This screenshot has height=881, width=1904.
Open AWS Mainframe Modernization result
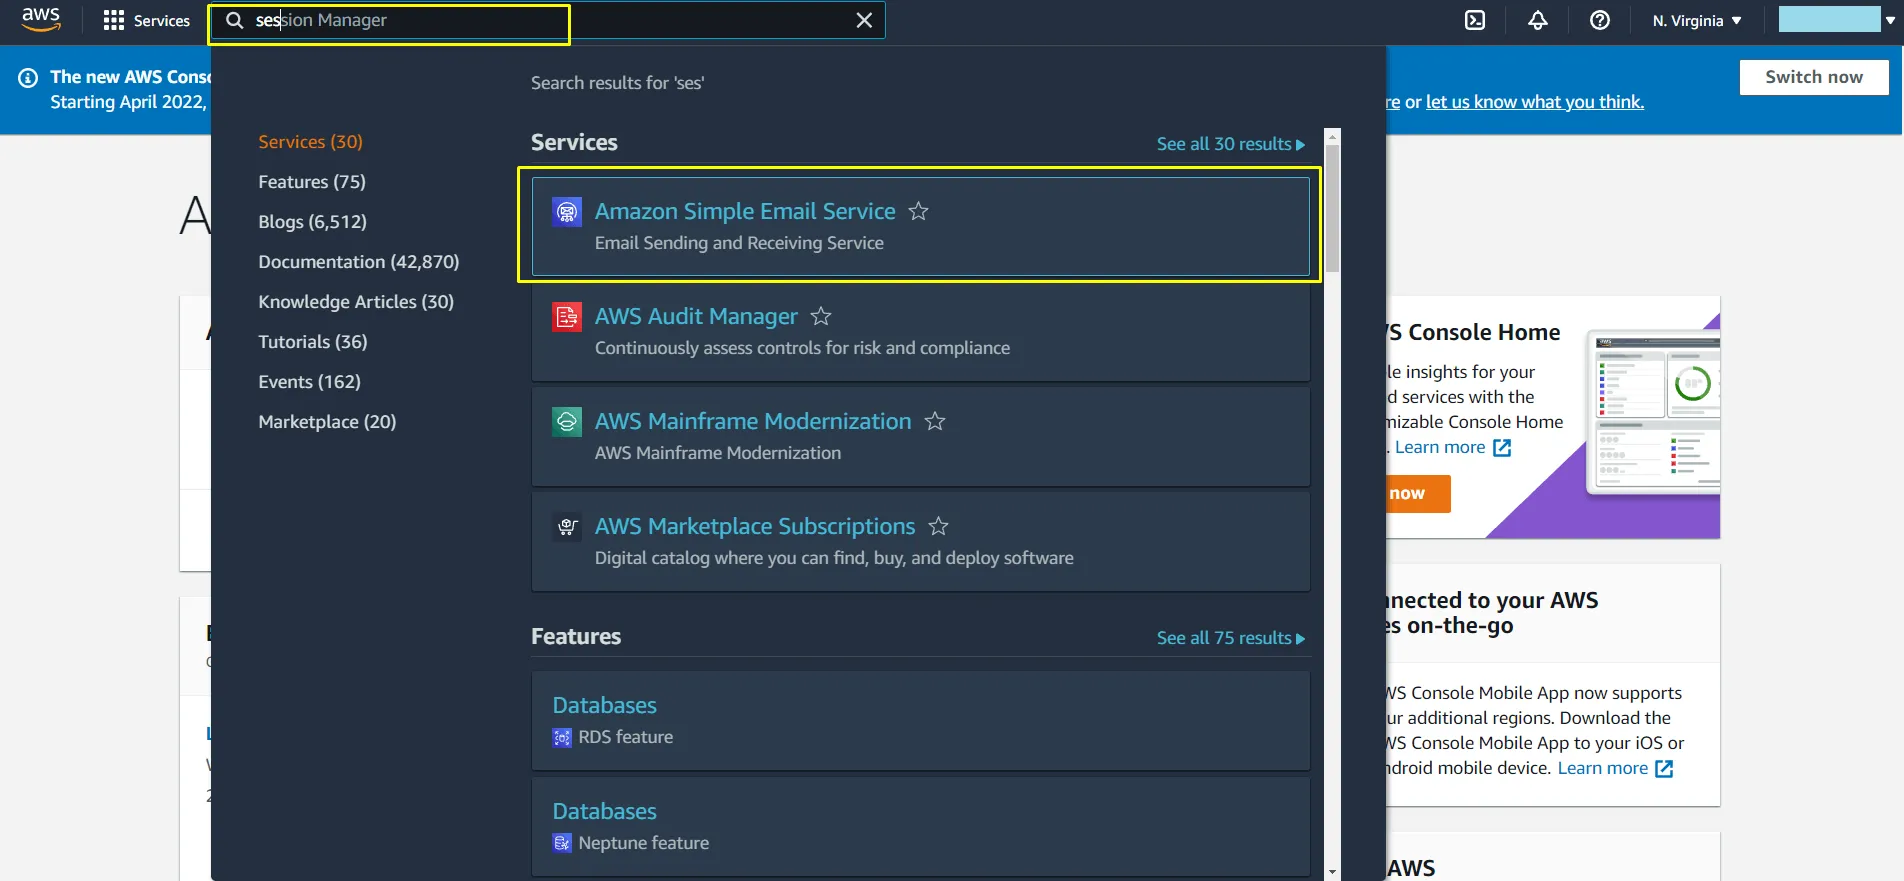click(x=753, y=421)
